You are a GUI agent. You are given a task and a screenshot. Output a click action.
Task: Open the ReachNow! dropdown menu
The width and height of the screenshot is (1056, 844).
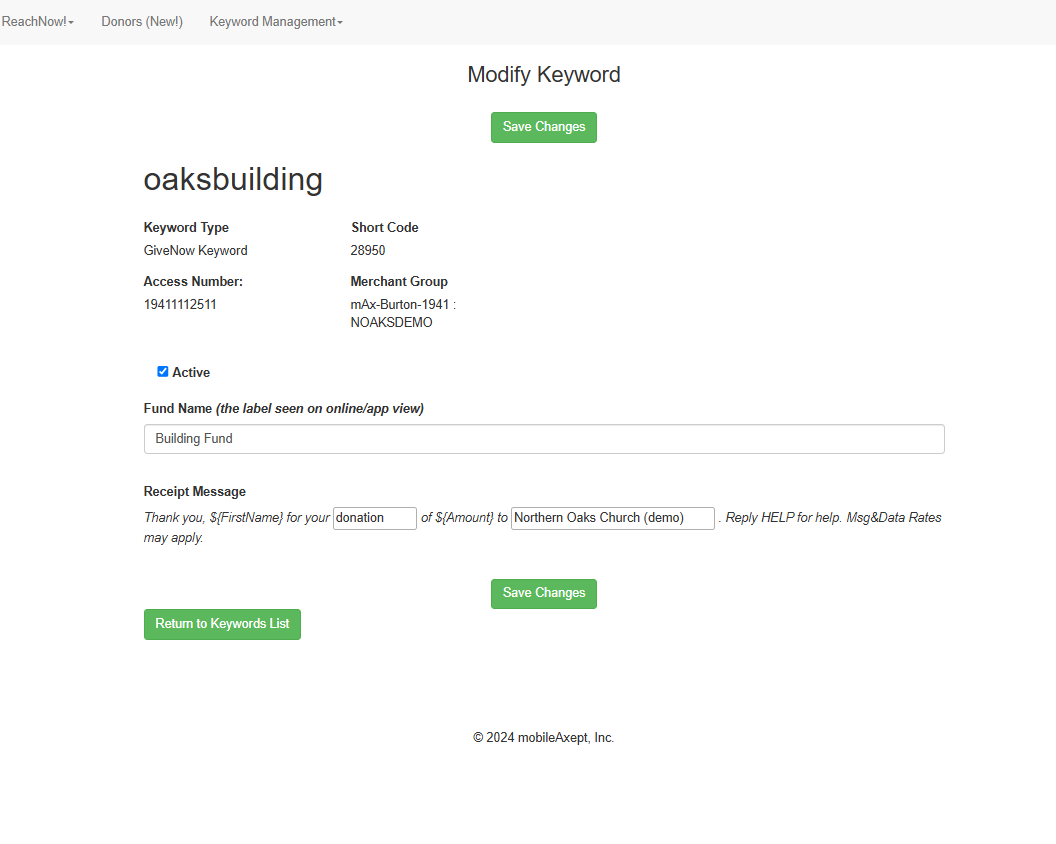(x=37, y=22)
